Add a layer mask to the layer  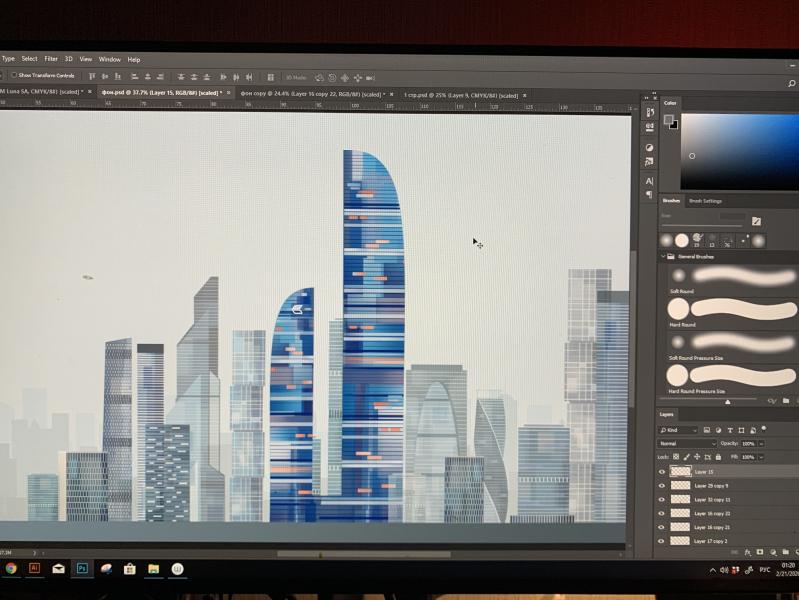tap(760, 553)
